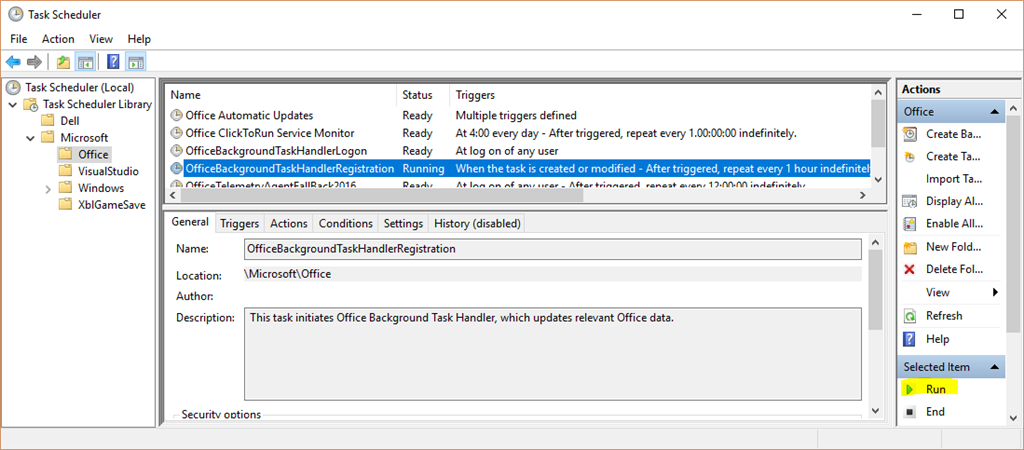The image size is (1024, 450).
Task: Select the Office folder in tree
Action: (93, 154)
